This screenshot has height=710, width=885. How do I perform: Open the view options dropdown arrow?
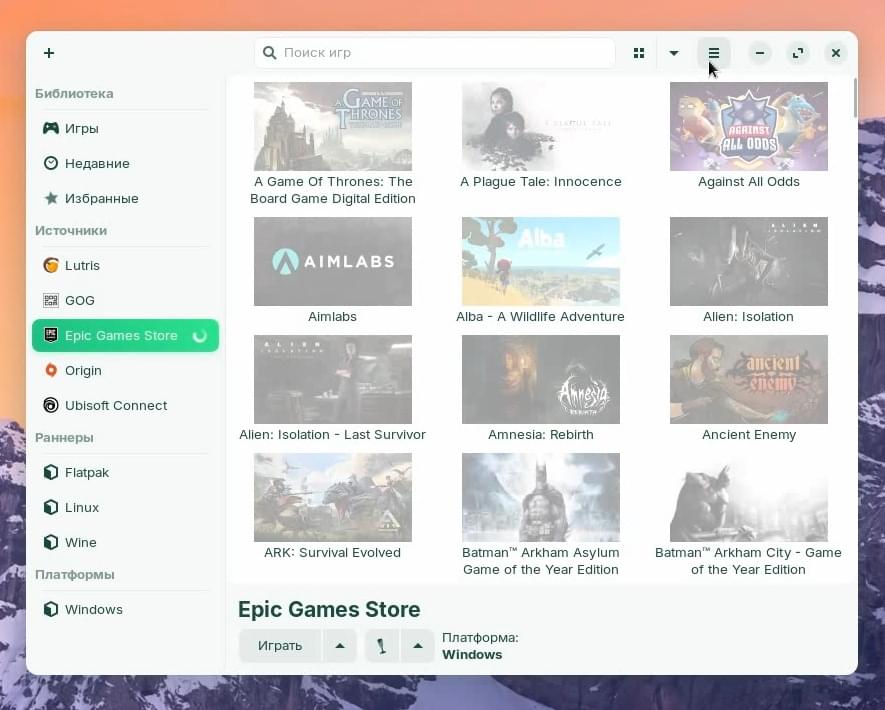click(674, 53)
